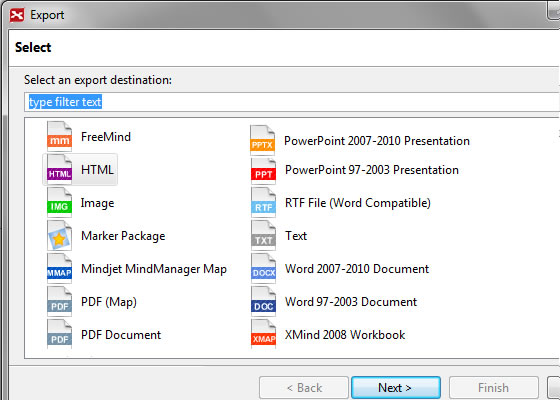
Task: Choose the DOCX Word 2007-2010 icon
Action: pos(263,269)
